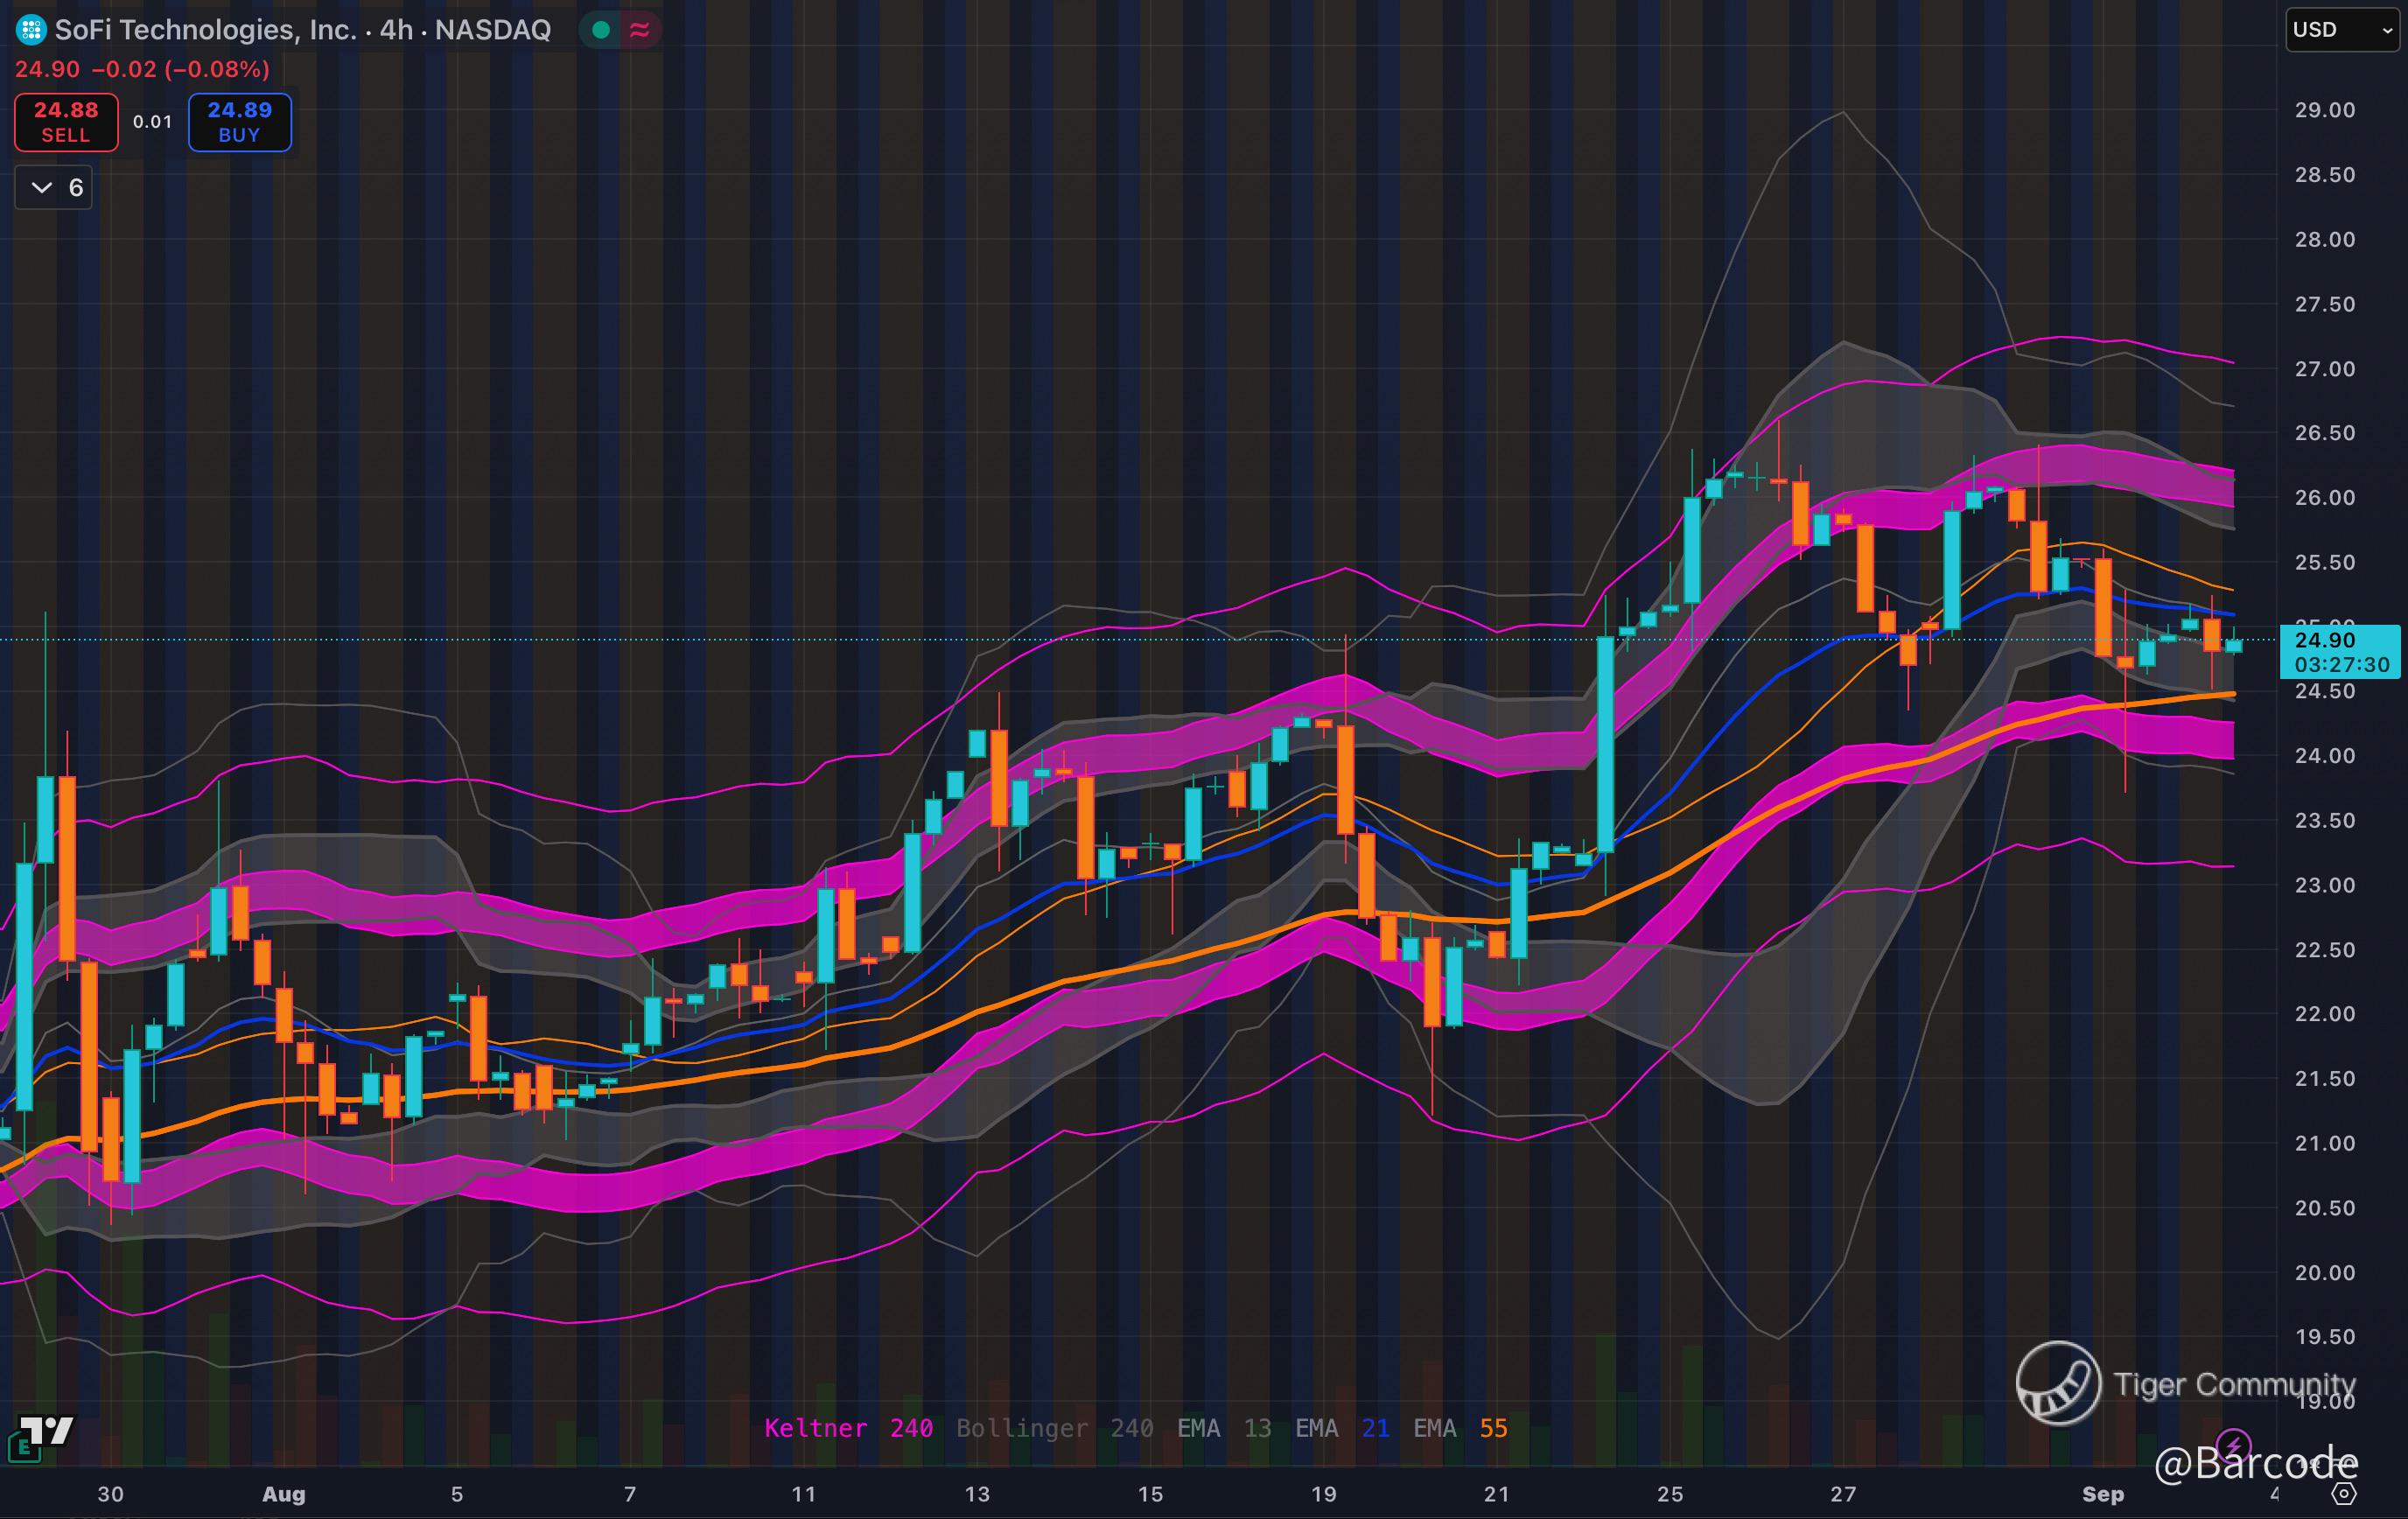This screenshot has height=1519, width=2408.
Task: Click the green market open status dot
Action: [601, 30]
